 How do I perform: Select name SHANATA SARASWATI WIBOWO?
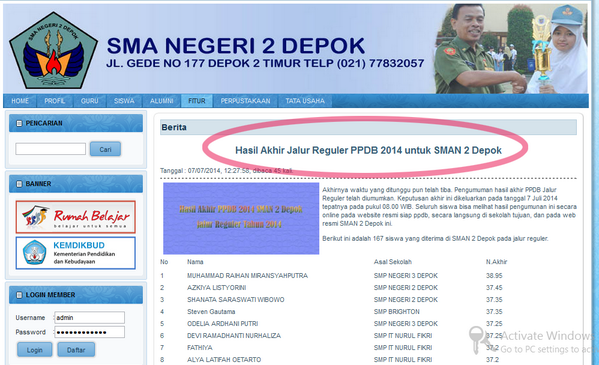coord(236,300)
